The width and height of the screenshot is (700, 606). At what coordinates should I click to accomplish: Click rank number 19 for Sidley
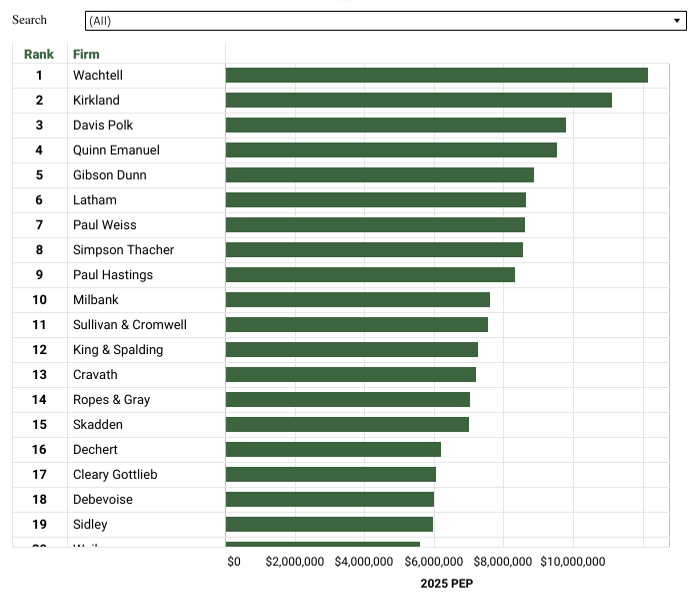click(x=39, y=525)
